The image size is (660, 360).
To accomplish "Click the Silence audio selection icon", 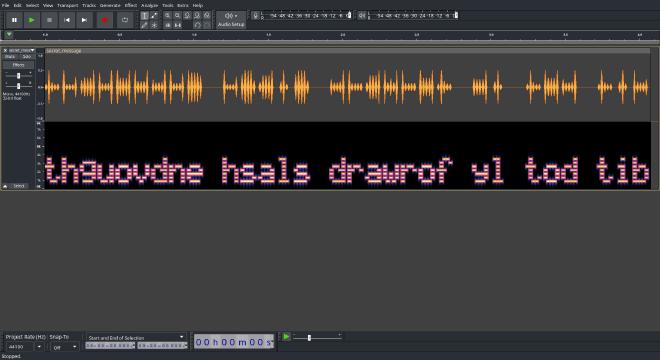I will (x=177, y=25).
